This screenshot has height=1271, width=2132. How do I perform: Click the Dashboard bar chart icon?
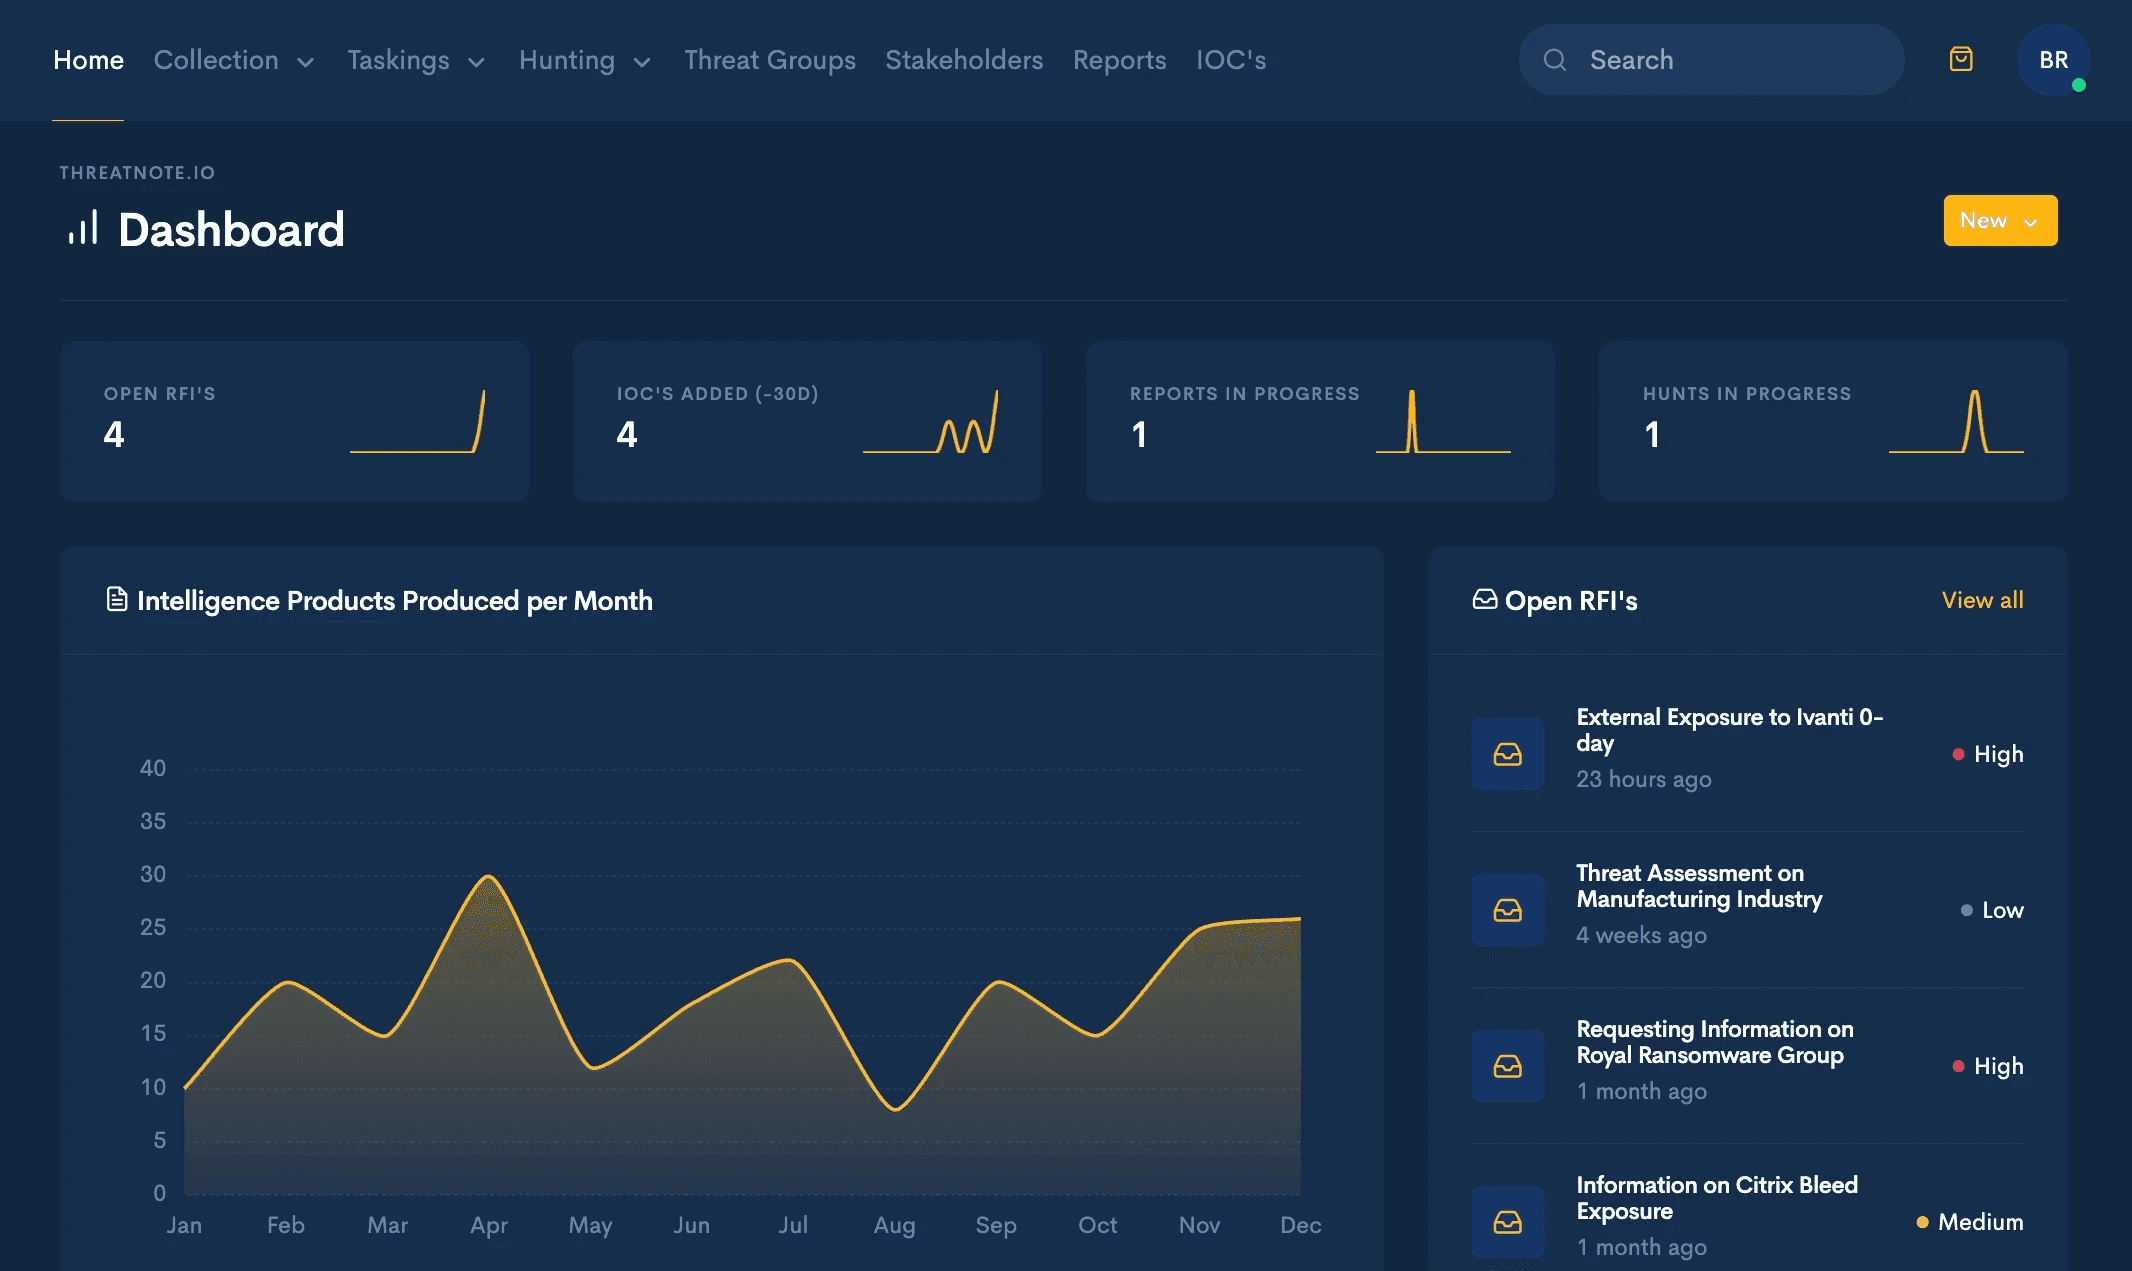click(x=83, y=228)
